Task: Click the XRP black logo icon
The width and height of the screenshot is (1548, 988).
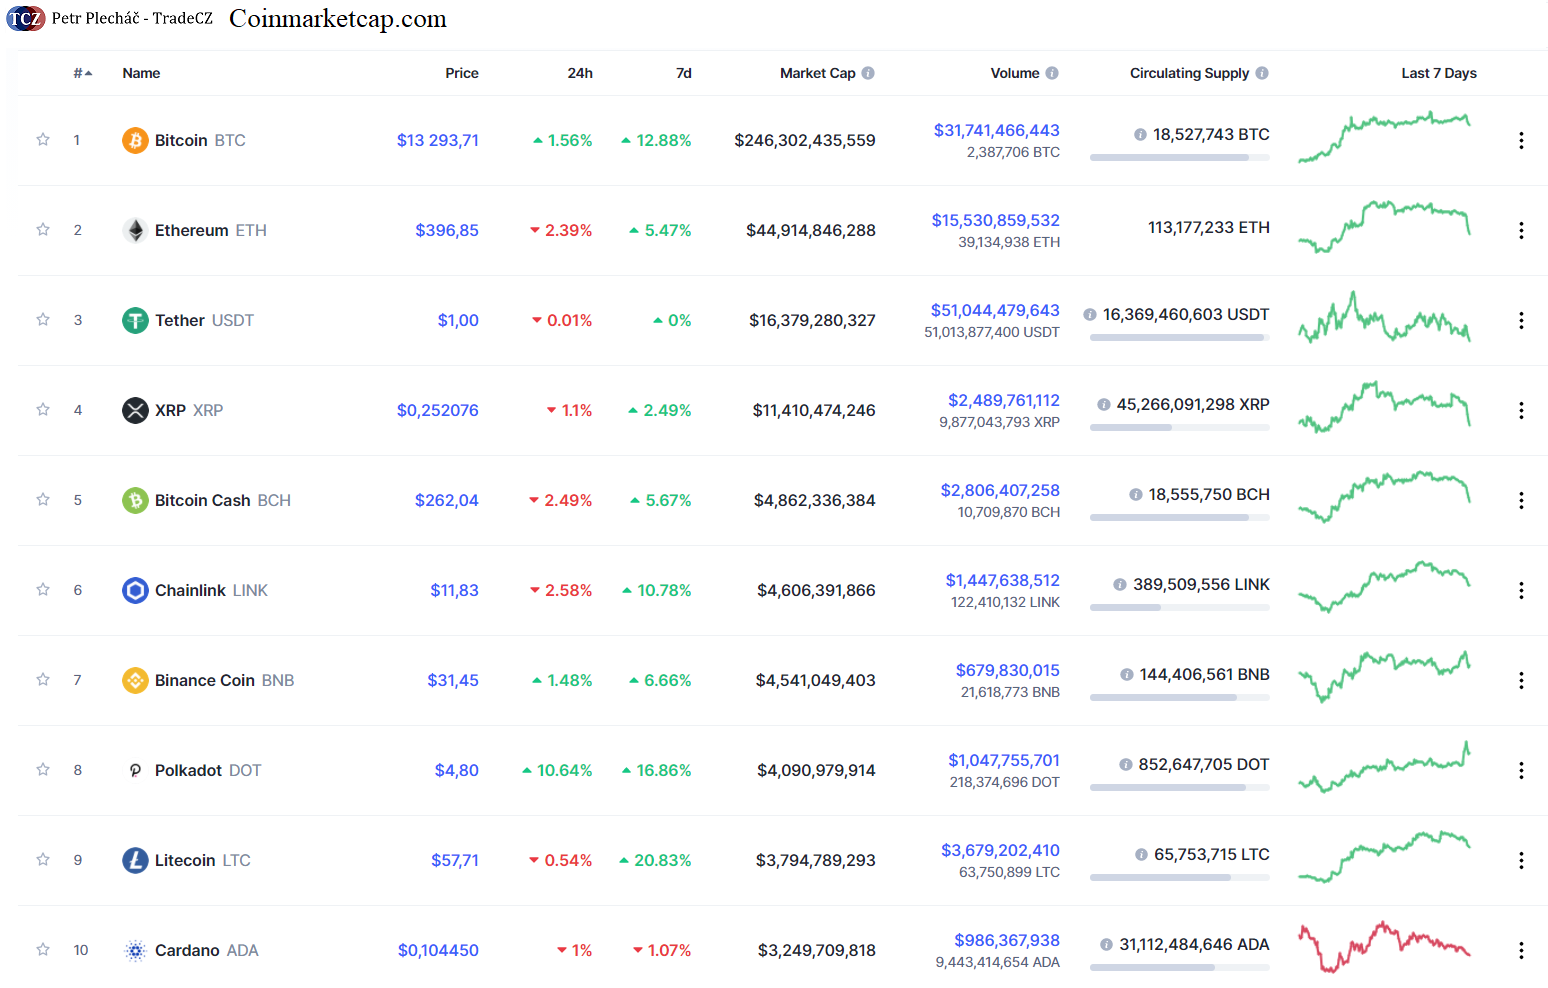Action: [135, 410]
